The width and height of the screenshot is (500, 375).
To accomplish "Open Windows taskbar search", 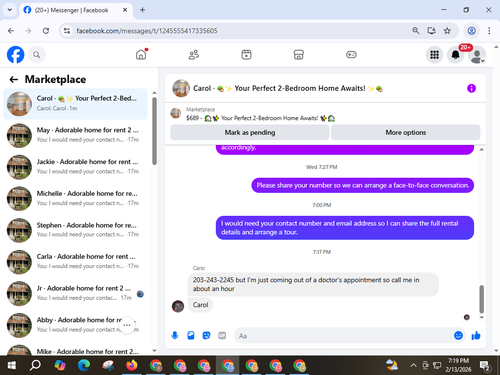I will coord(35,365).
